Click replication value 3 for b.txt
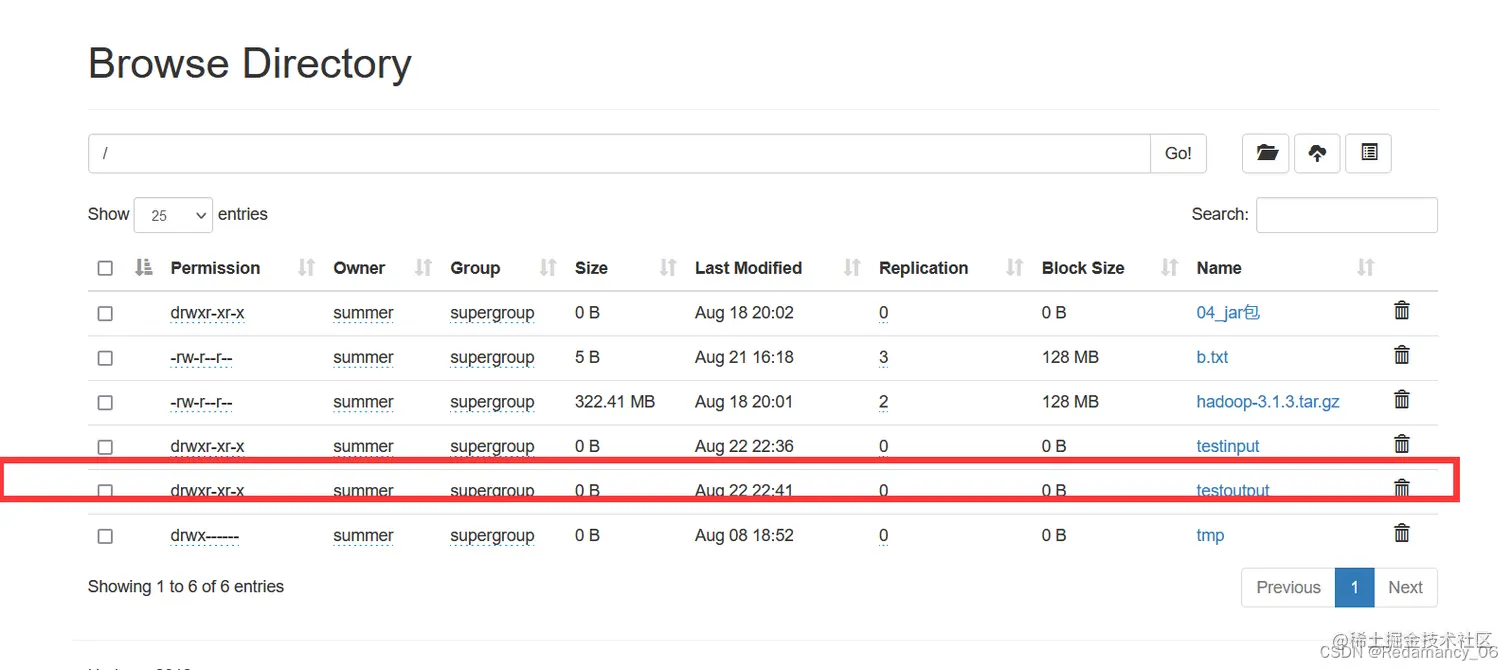 pos(883,357)
